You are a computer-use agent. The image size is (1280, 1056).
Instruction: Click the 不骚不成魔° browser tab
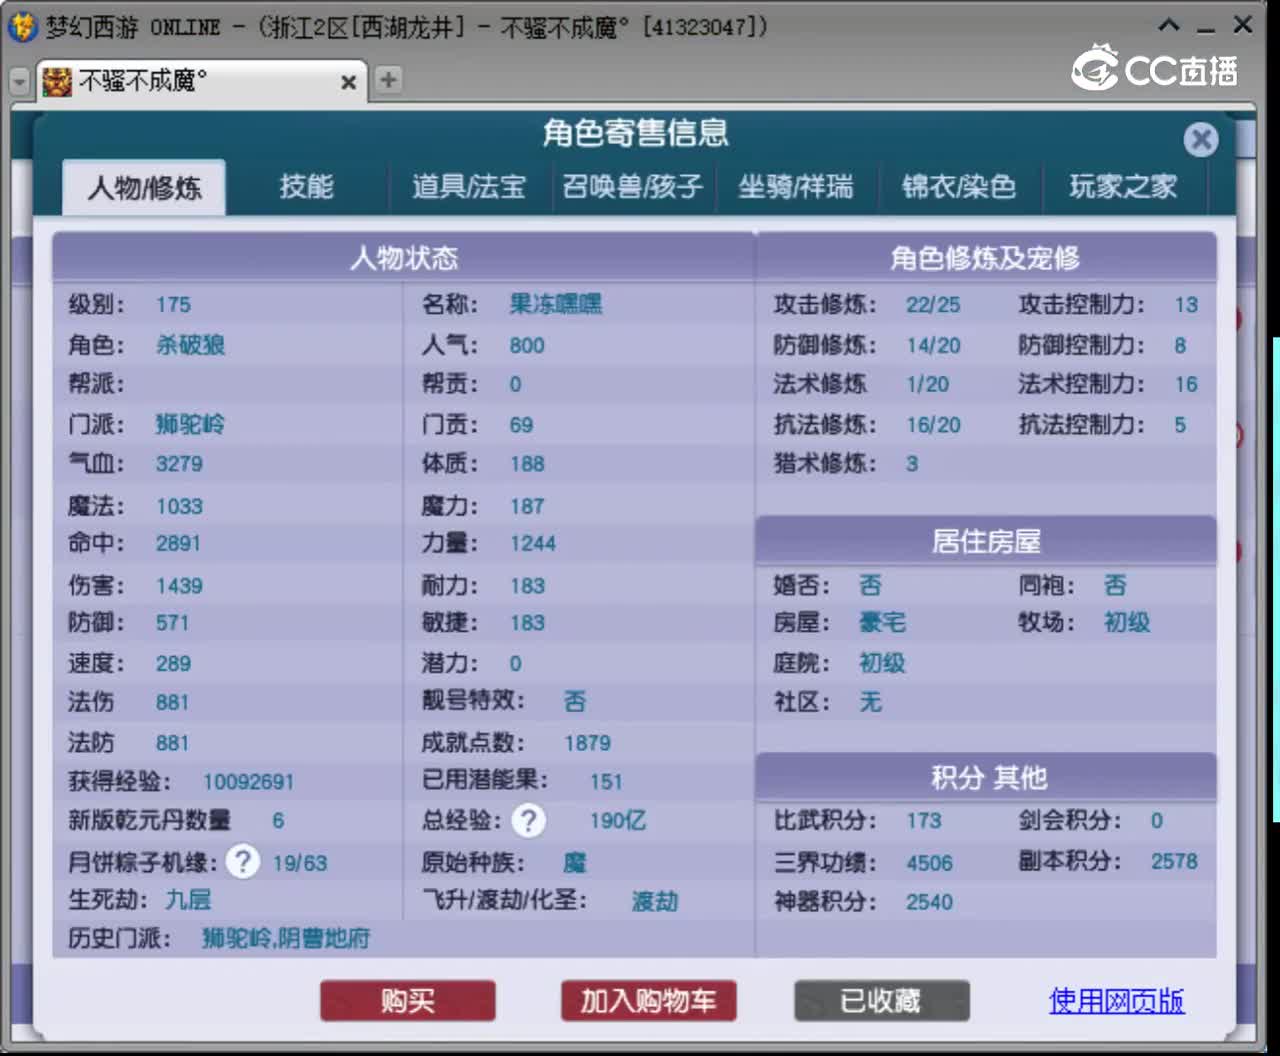pyautogui.click(x=202, y=81)
